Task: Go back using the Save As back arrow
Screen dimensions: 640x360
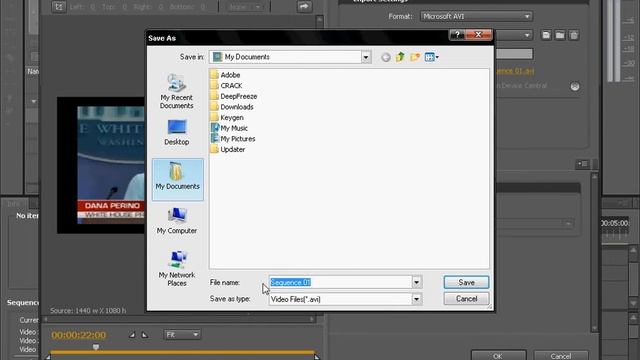Action: click(386, 57)
